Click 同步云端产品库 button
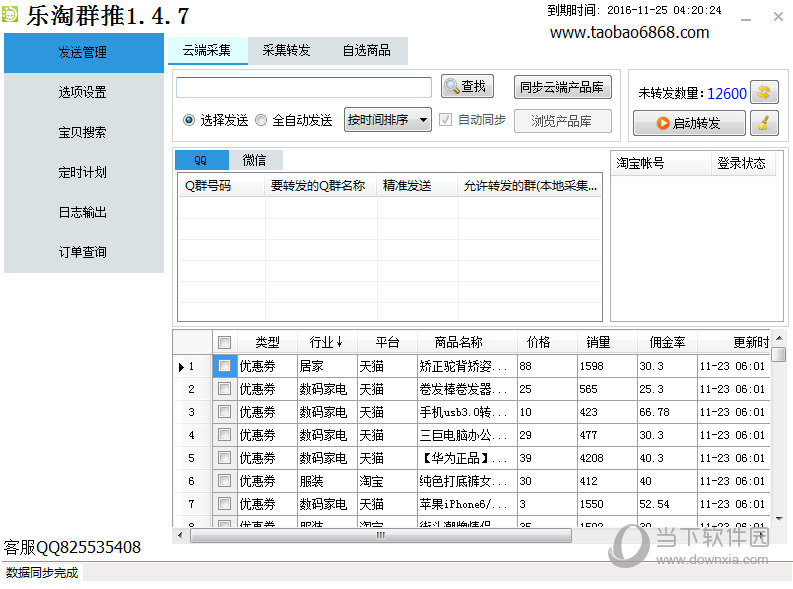This screenshot has height=589, width=793. [x=562, y=87]
